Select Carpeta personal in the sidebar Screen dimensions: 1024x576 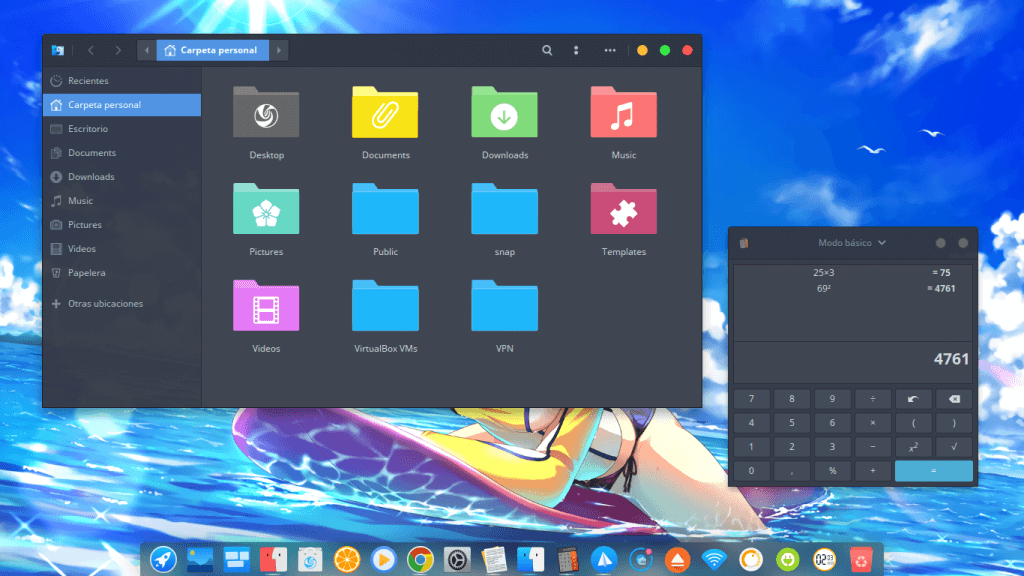[x=121, y=105]
